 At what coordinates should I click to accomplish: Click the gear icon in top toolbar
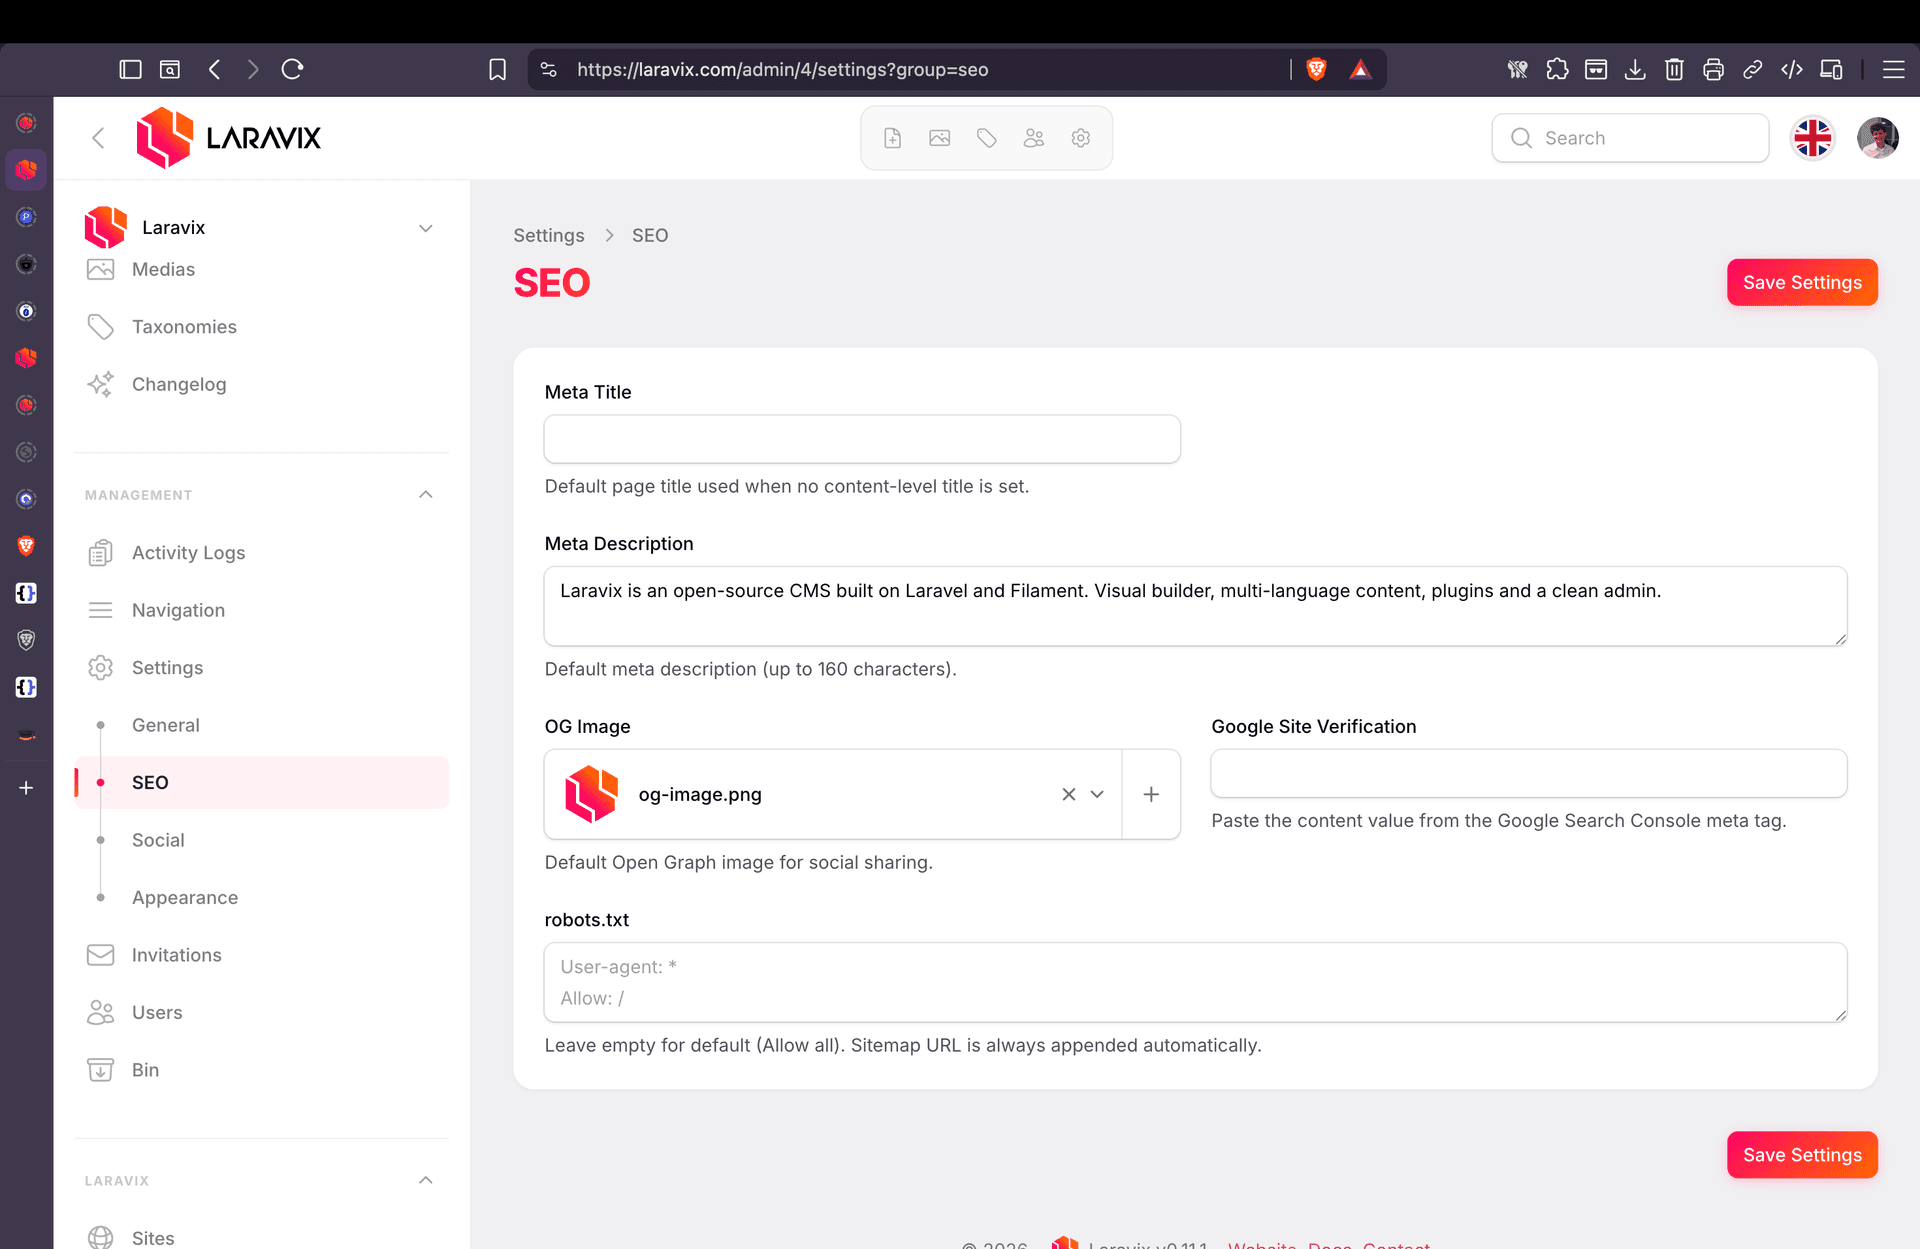click(1081, 138)
